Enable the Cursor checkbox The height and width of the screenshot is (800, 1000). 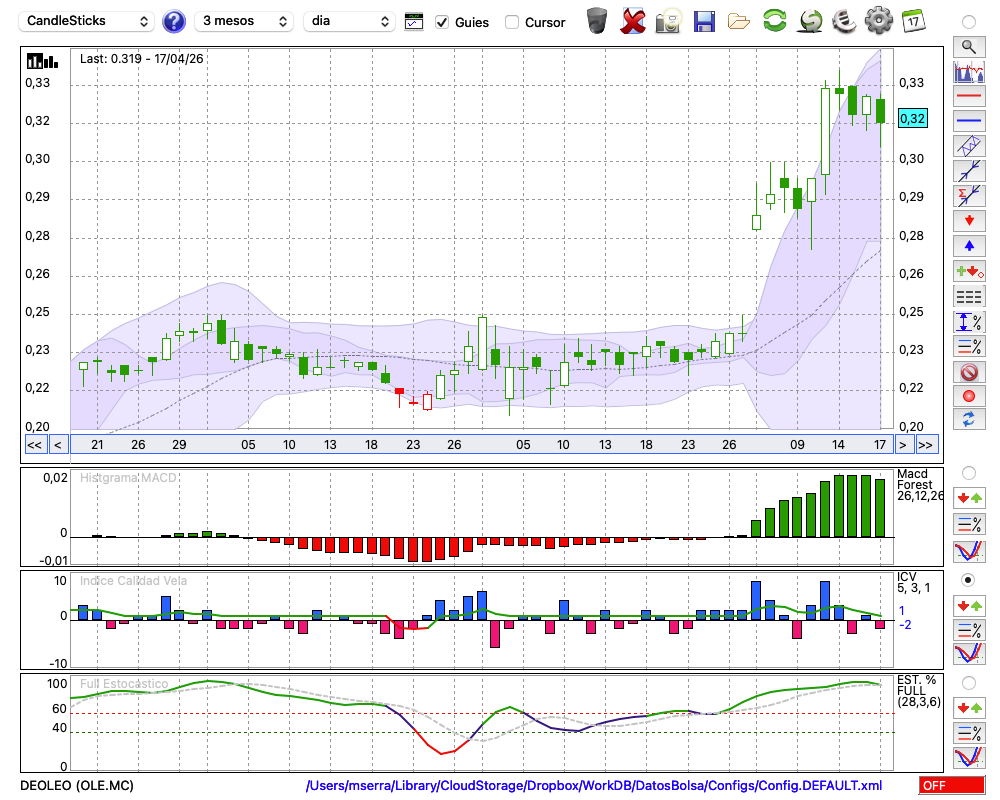pos(511,22)
